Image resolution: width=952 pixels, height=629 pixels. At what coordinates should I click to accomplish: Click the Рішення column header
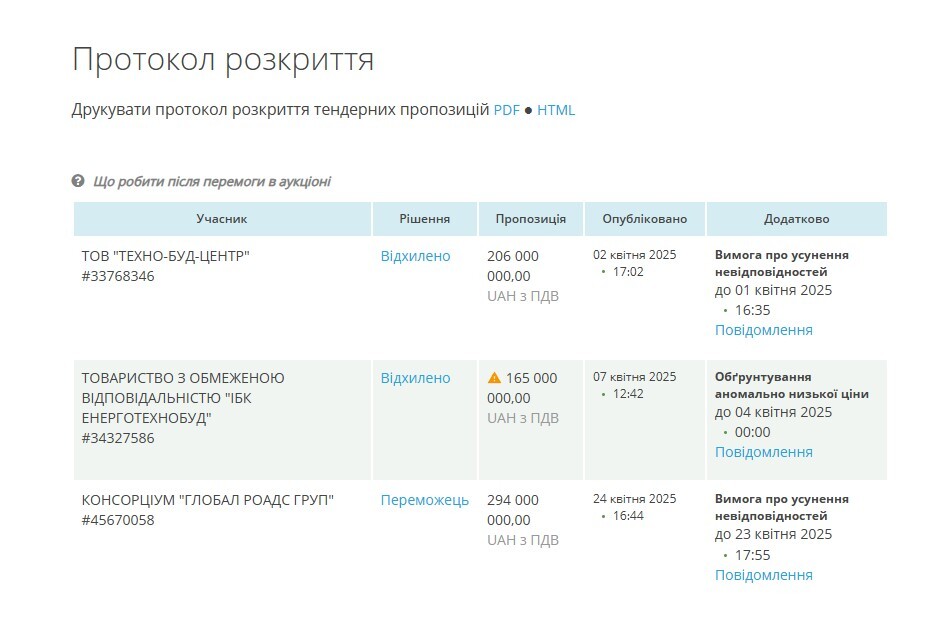coord(424,219)
